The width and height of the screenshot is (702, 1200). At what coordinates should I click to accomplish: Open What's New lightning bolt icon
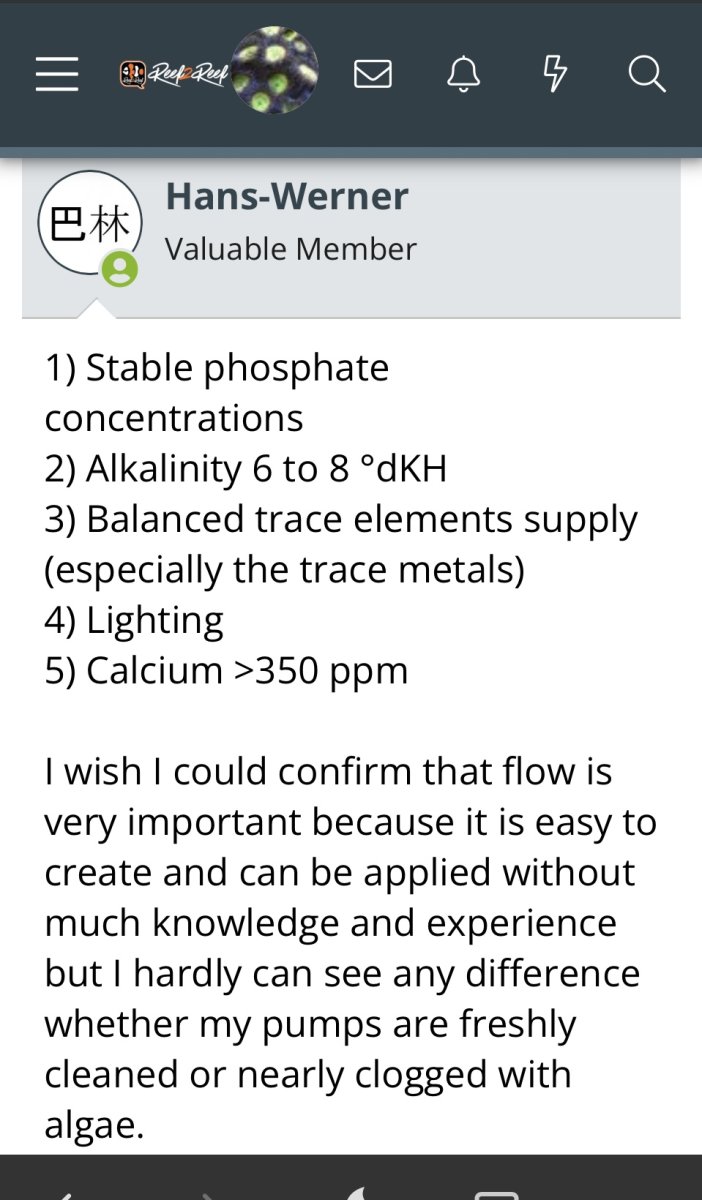[555, 74]
